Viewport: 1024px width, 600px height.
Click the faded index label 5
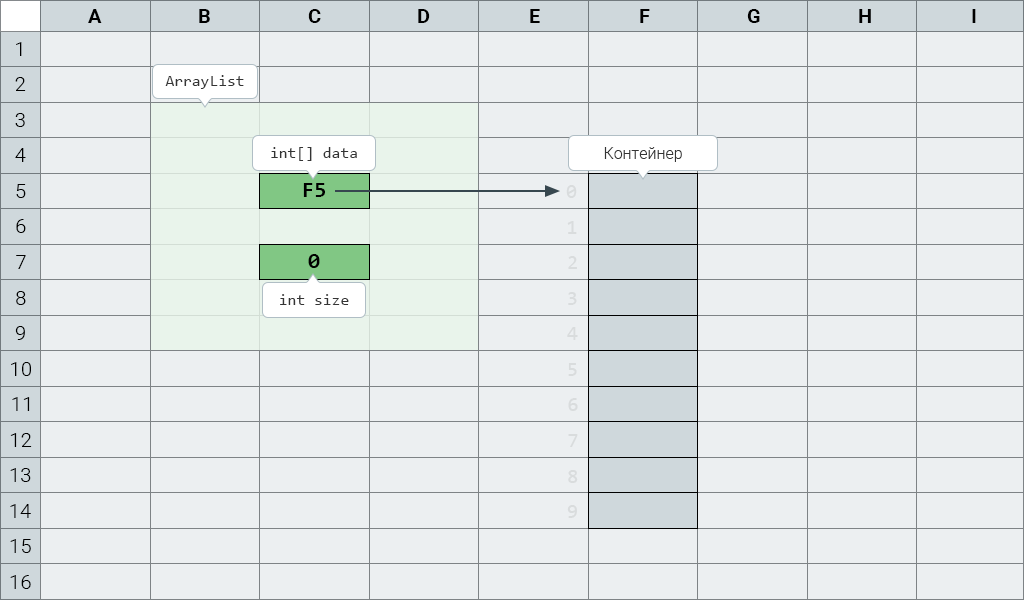tap(572, 370)
